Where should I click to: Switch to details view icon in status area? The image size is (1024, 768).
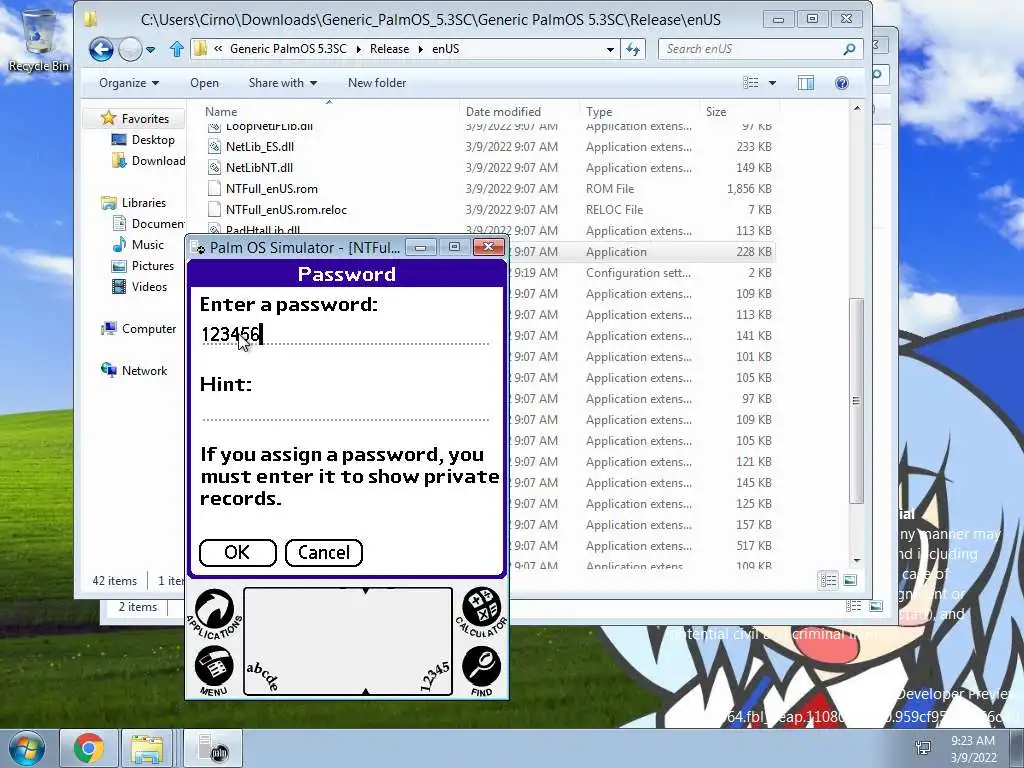[x=828, y=580]
